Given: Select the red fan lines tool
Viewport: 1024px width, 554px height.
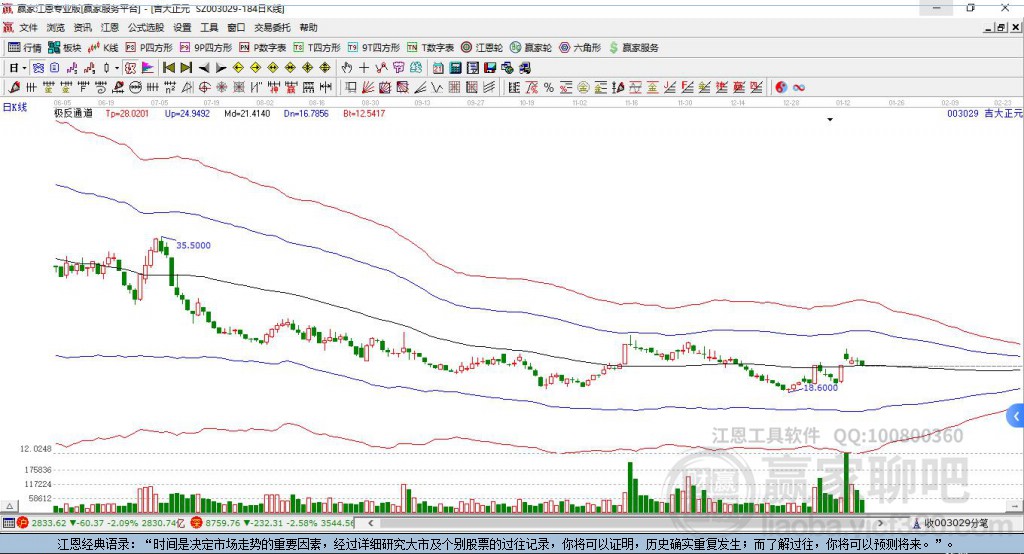Looking at the screenshot, I should [368, 88].
